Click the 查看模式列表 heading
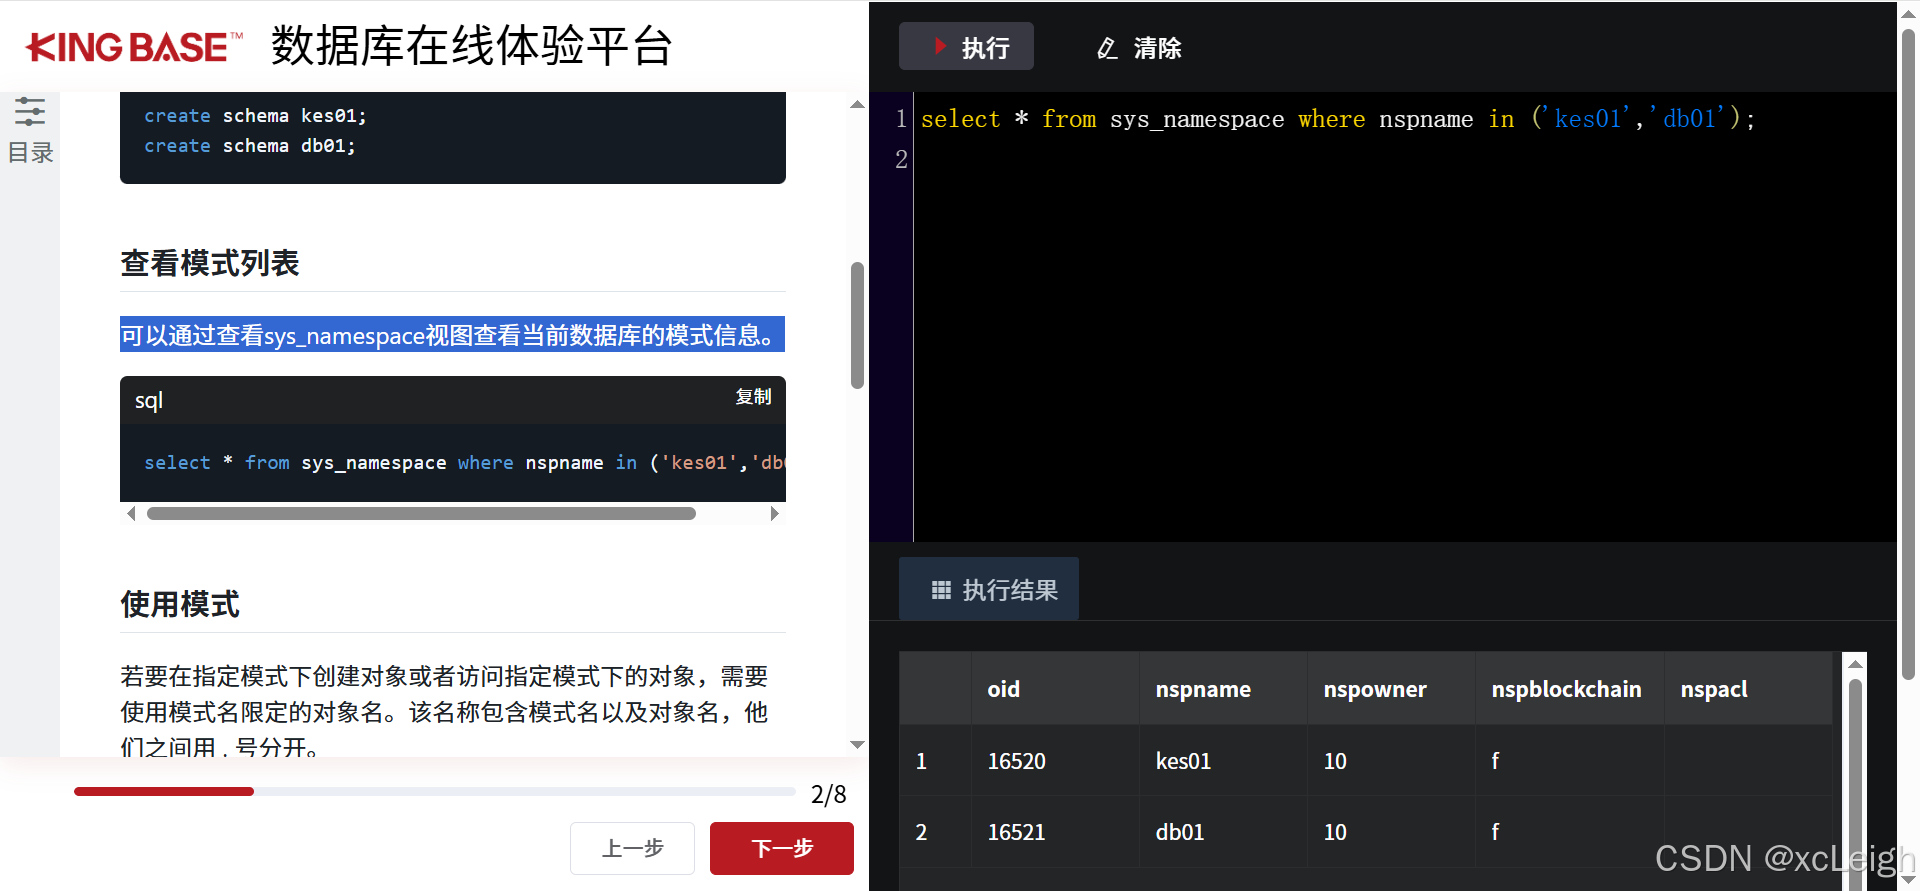This screenshot has height=891, width=1920. [x=210, y=263]
